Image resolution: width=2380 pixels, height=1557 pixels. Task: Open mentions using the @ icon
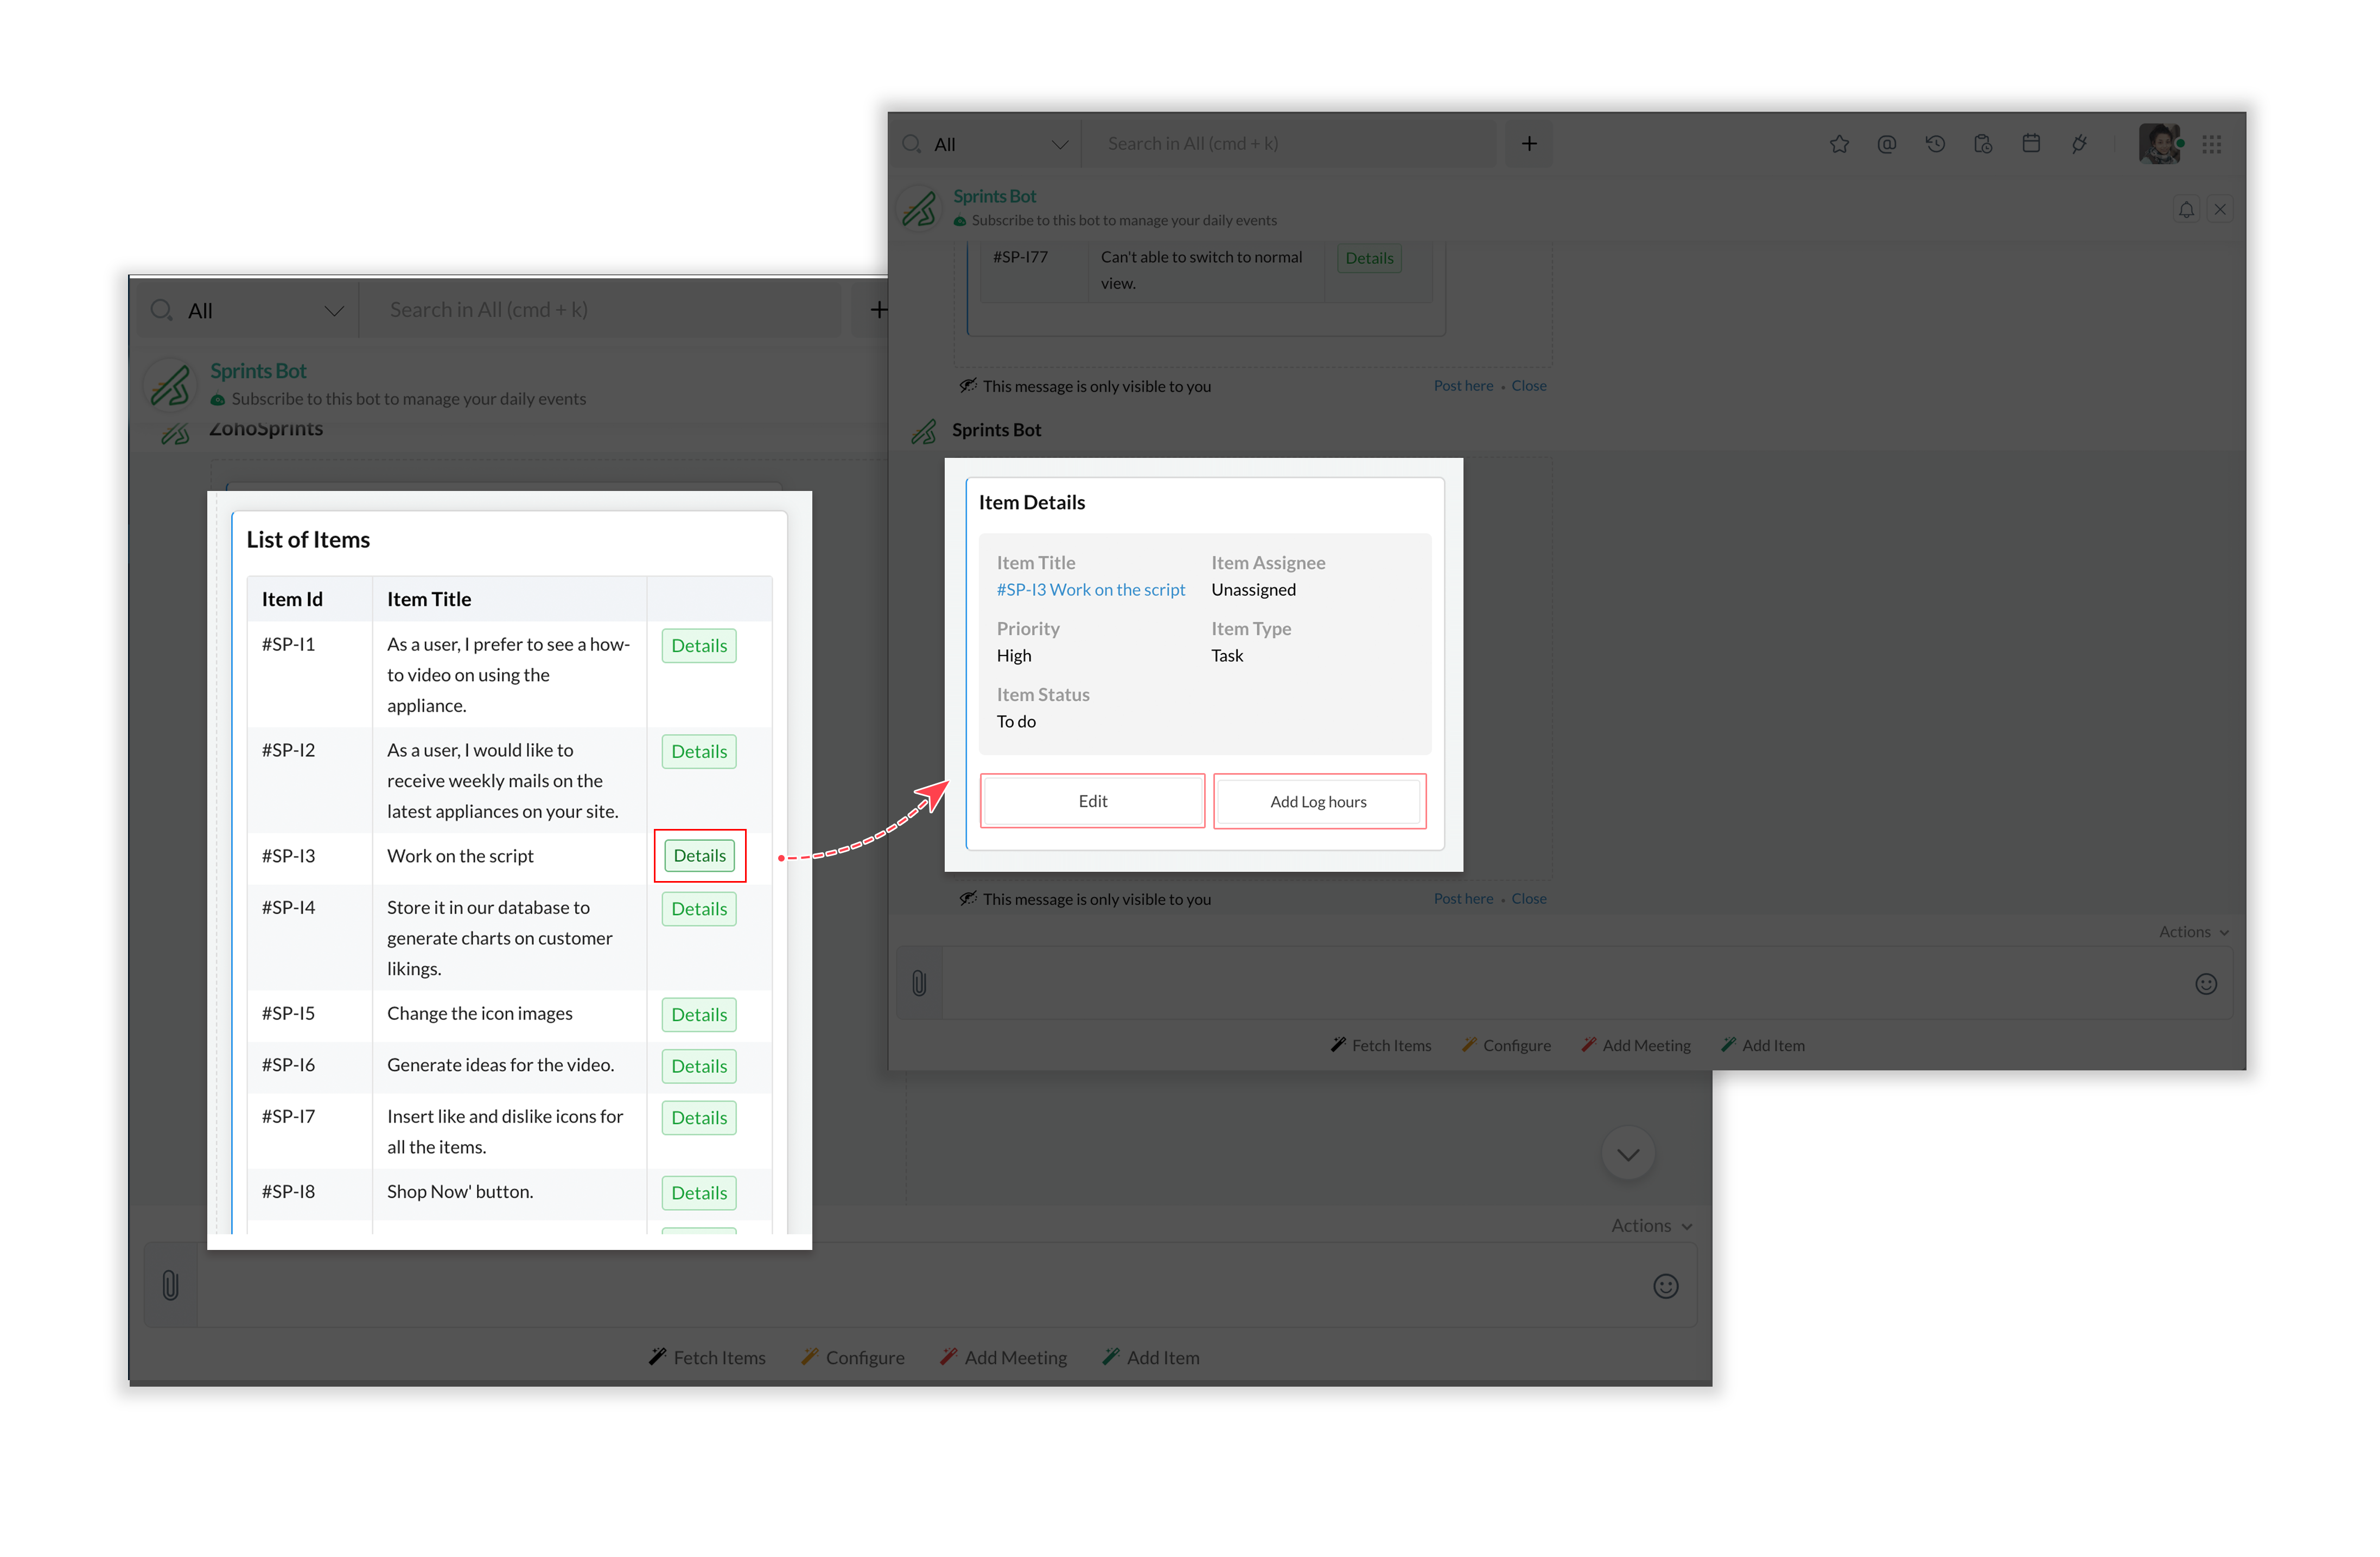click(1886, 144)
